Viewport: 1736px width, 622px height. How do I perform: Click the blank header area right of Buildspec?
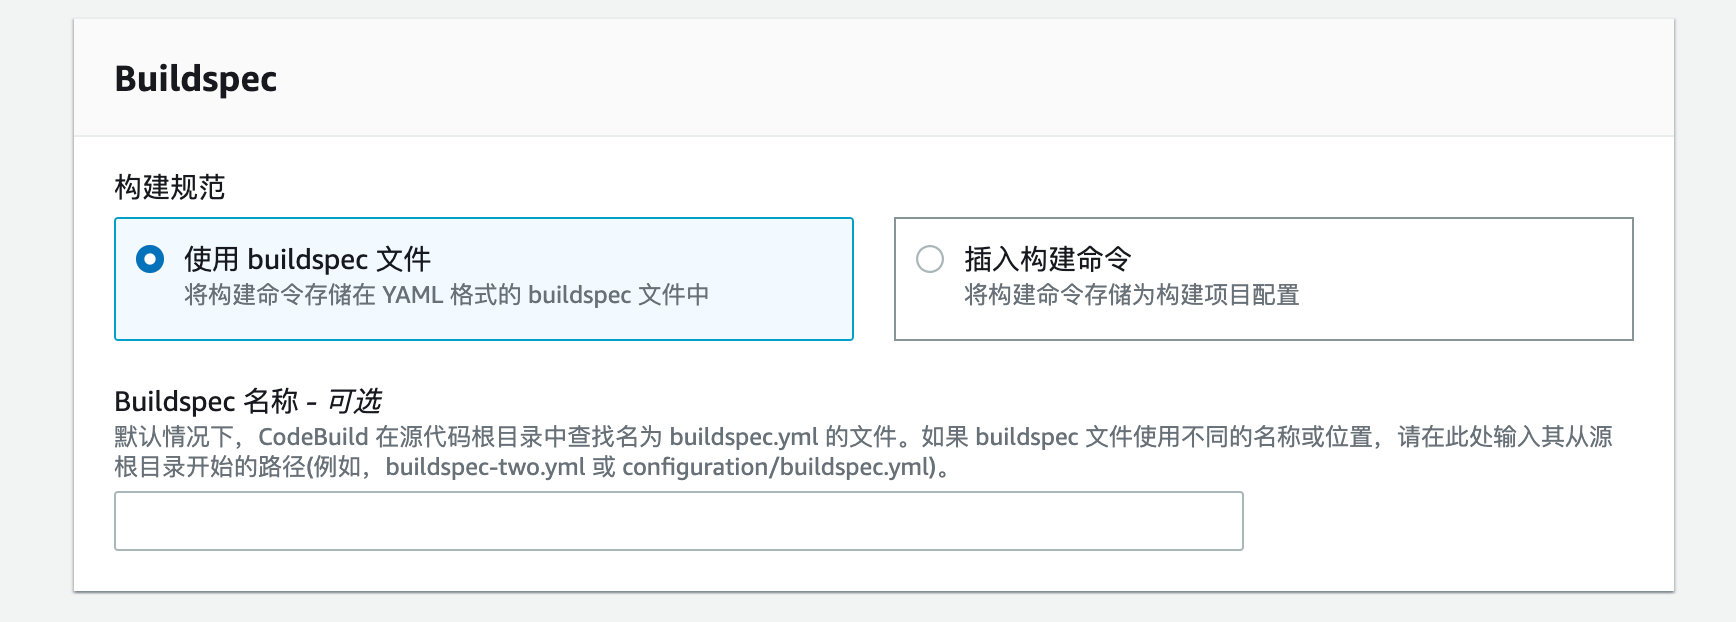click(x=900, y=79)
